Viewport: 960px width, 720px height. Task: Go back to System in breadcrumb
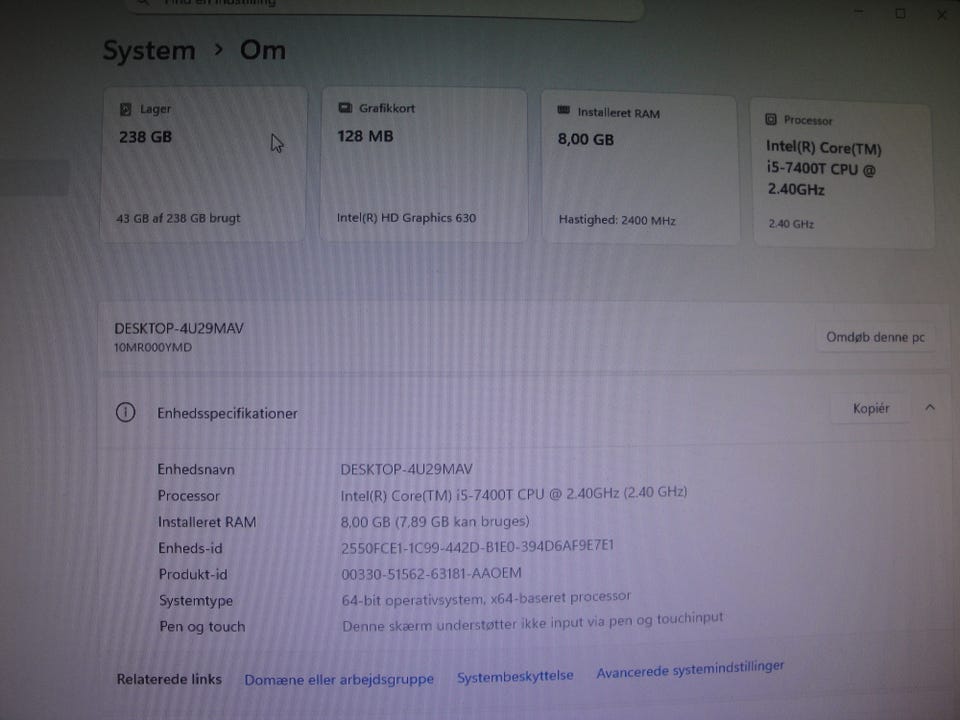(x=149, y=50)
